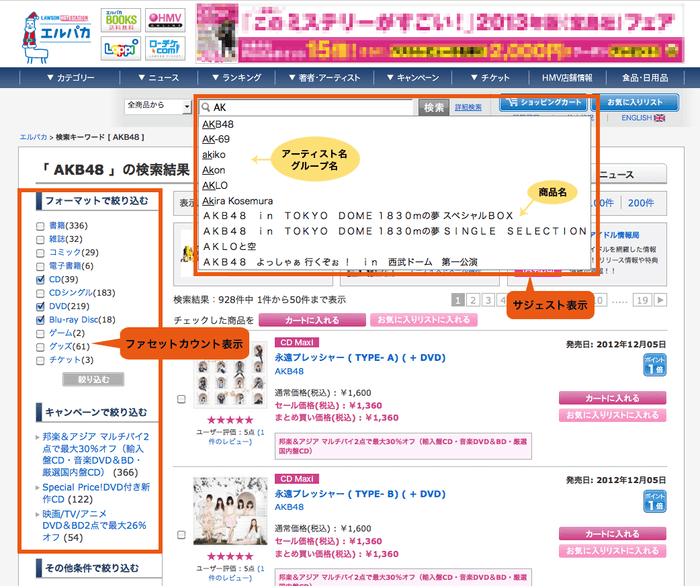Open 詳細検索 advanced search link

[x=468, y=107]
